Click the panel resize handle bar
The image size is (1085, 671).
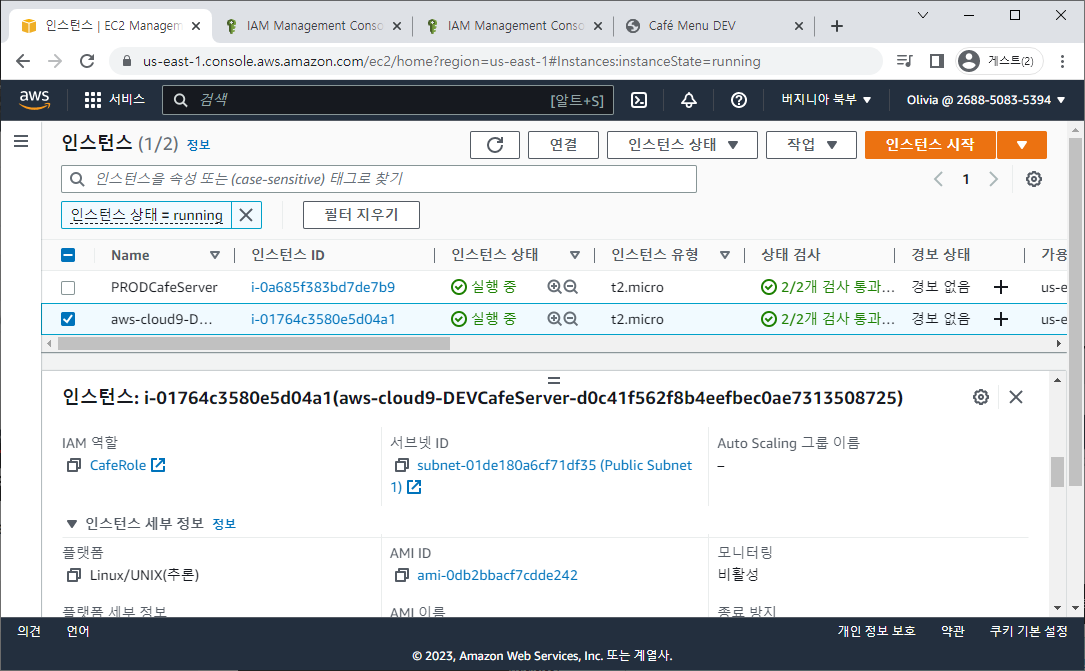(x=554, y=380)
